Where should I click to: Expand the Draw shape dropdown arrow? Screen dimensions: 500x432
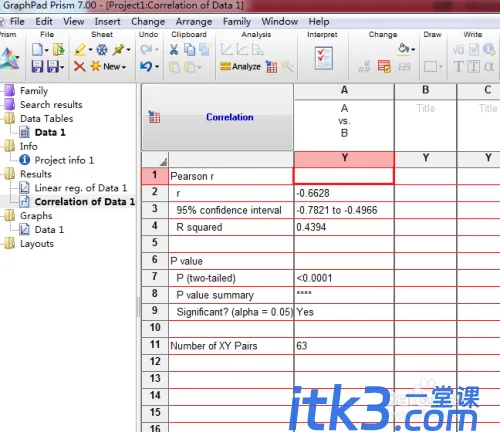pos(441,67)
